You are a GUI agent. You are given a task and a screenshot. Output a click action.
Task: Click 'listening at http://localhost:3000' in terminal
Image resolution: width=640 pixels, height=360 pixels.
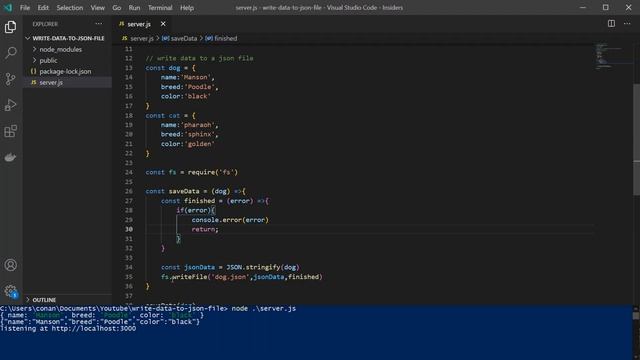point(68,329)
